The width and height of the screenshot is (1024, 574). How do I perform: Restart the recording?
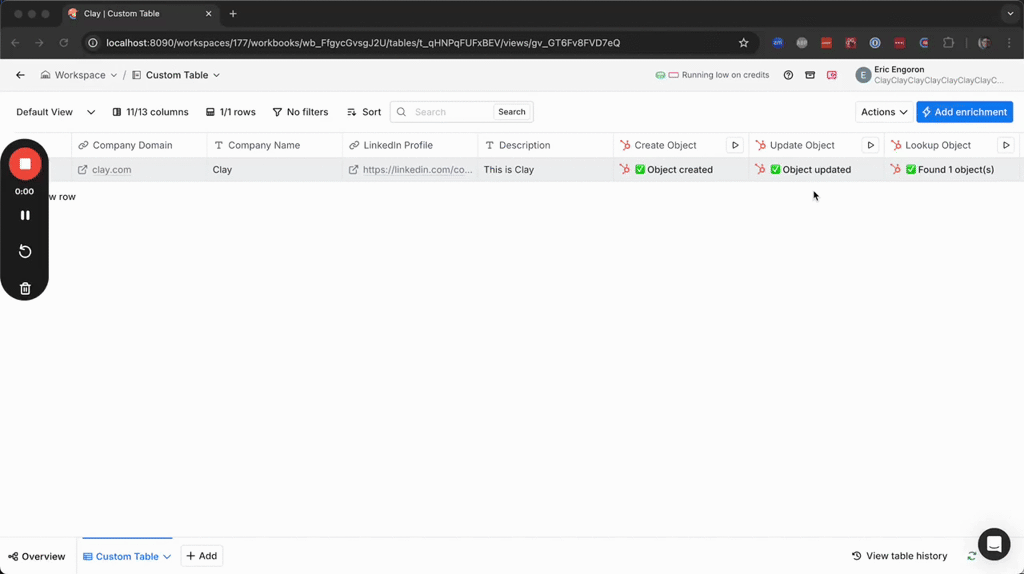25,252
